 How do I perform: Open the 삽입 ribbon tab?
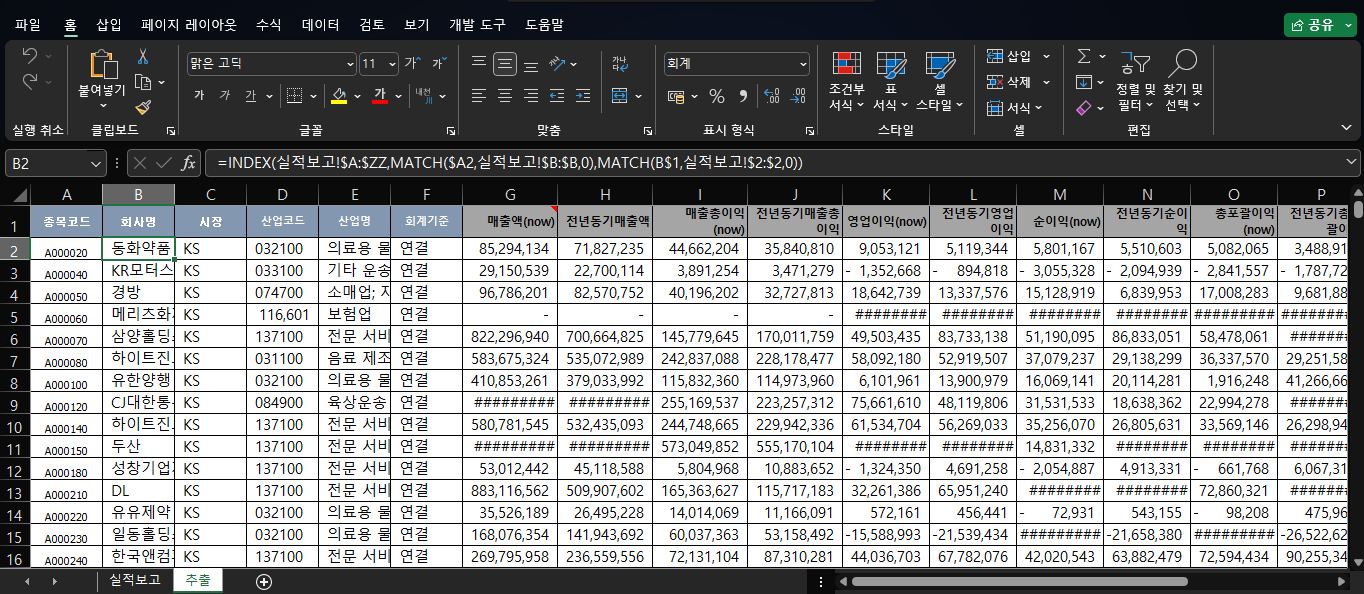(109, 24)
